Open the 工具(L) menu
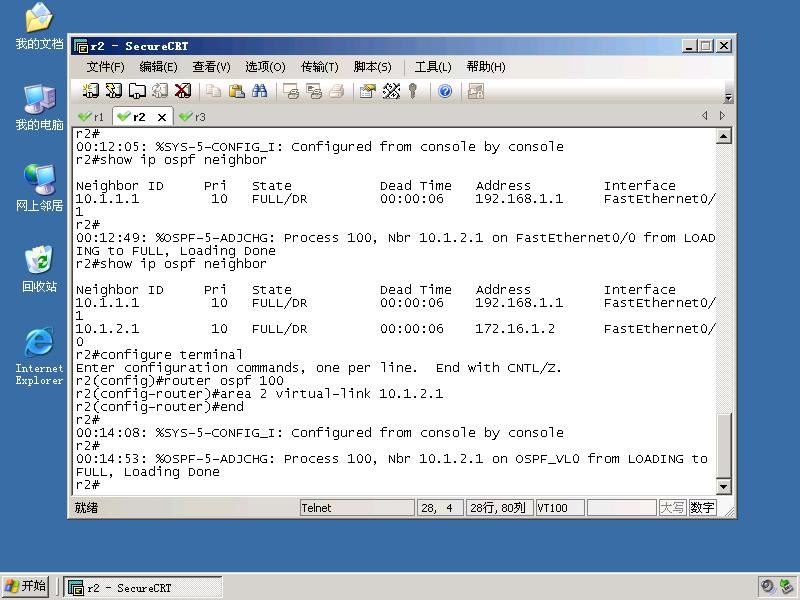This screenshot has width=800, height=600. click(x=433, y=67)
